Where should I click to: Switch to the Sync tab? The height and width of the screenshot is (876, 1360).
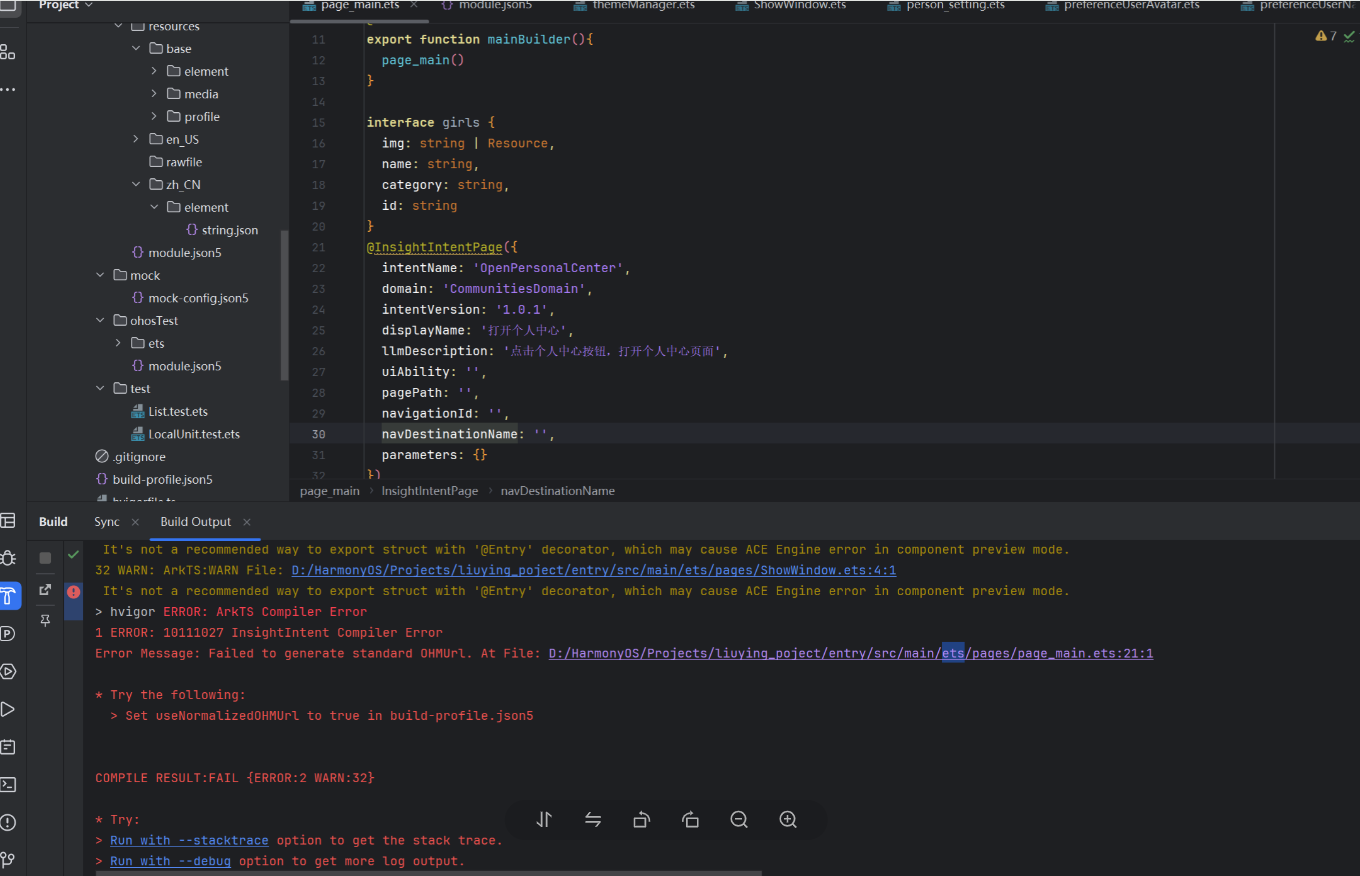point(107,522)
